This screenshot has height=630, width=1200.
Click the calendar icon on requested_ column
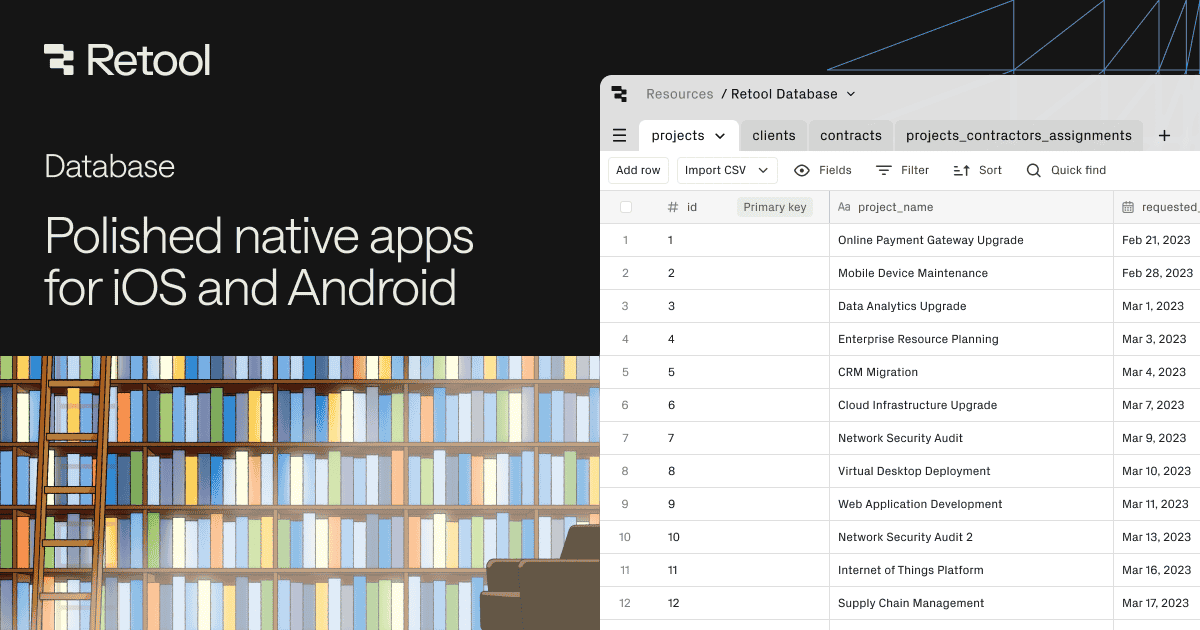point(1126,206)
